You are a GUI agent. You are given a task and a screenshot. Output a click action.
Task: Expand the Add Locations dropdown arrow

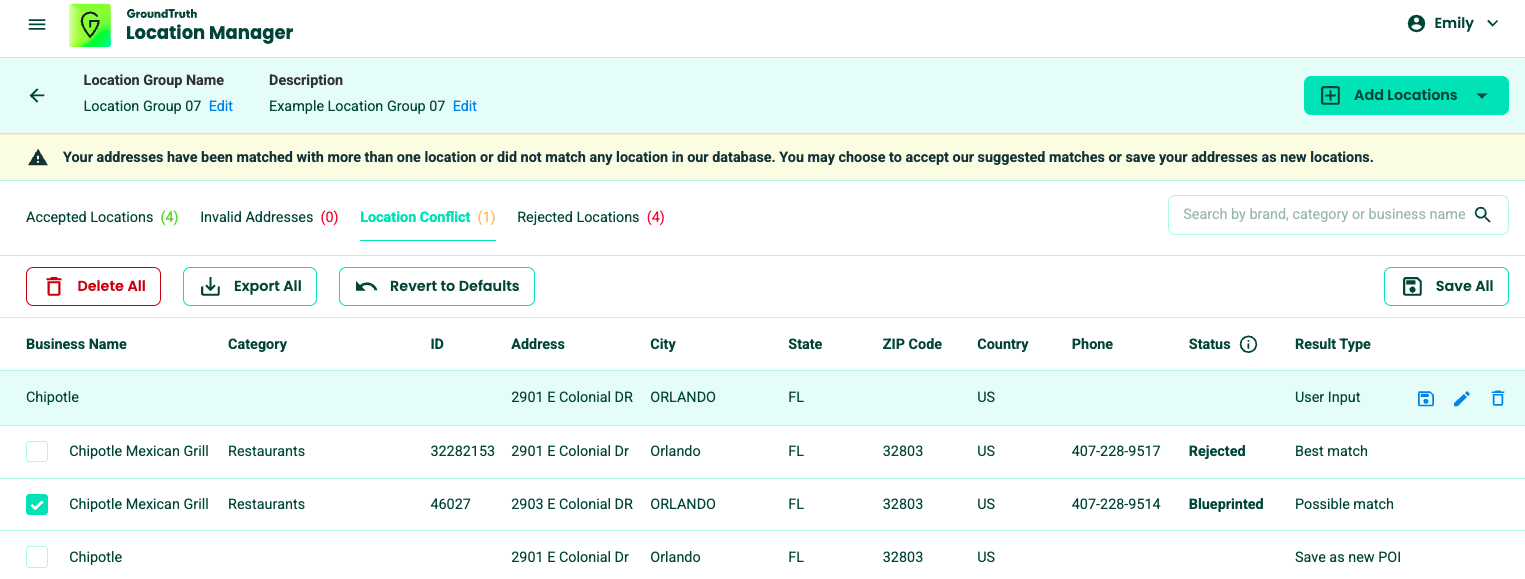click(1482, 96)
